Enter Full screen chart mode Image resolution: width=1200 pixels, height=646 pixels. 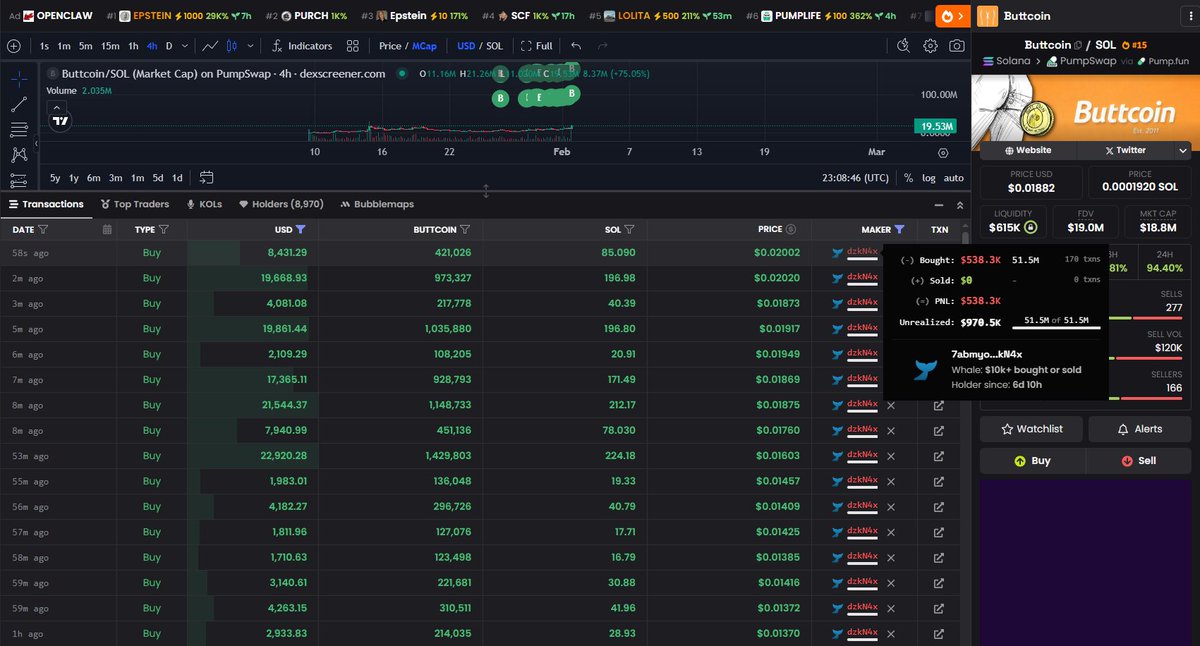pos(537,46)
